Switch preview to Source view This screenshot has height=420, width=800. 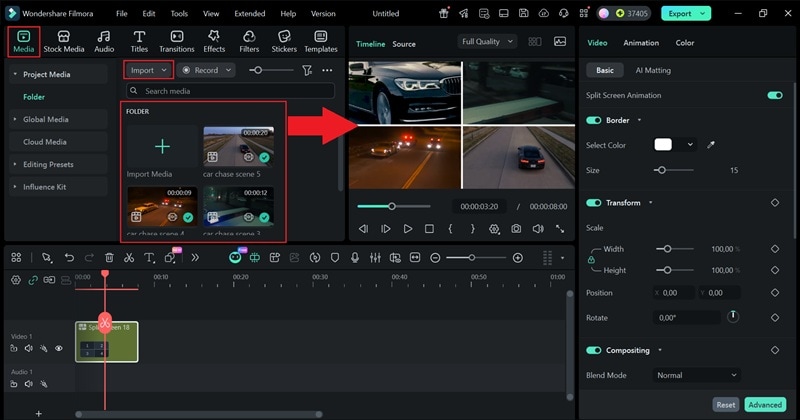404,44
